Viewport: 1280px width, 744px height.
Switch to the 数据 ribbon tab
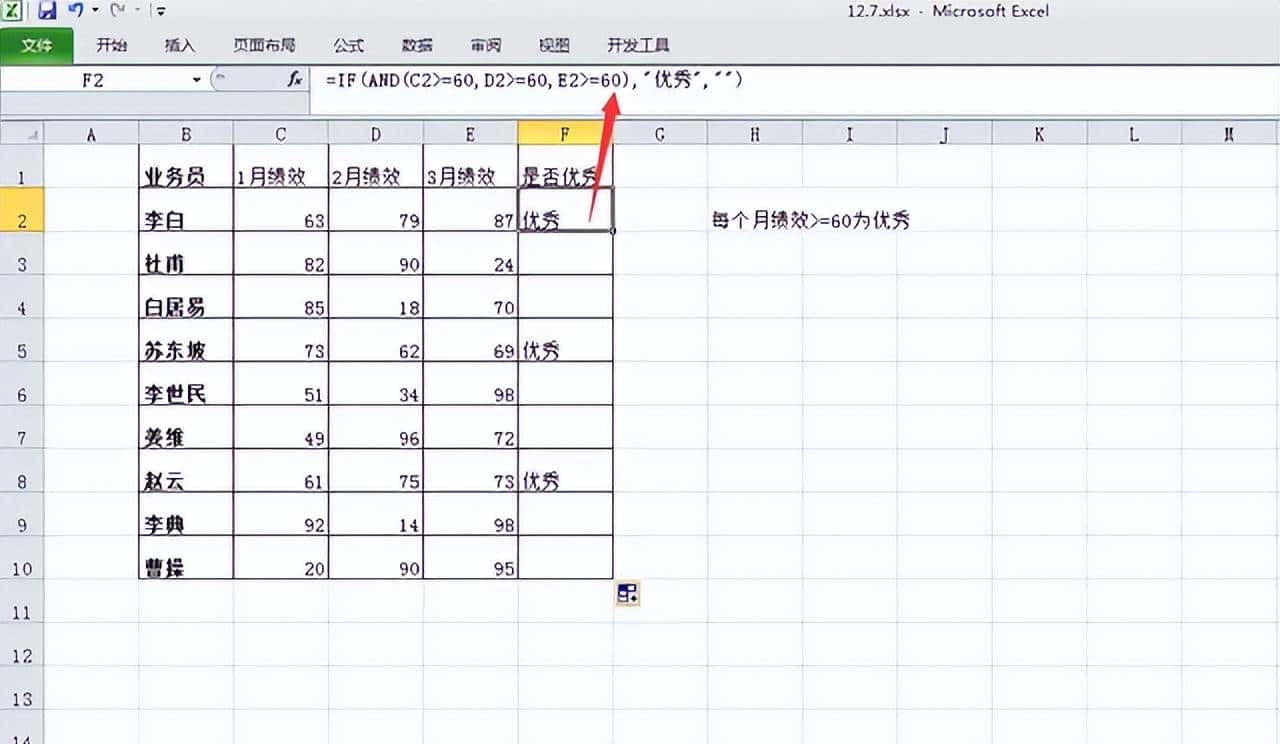[418, 45]
